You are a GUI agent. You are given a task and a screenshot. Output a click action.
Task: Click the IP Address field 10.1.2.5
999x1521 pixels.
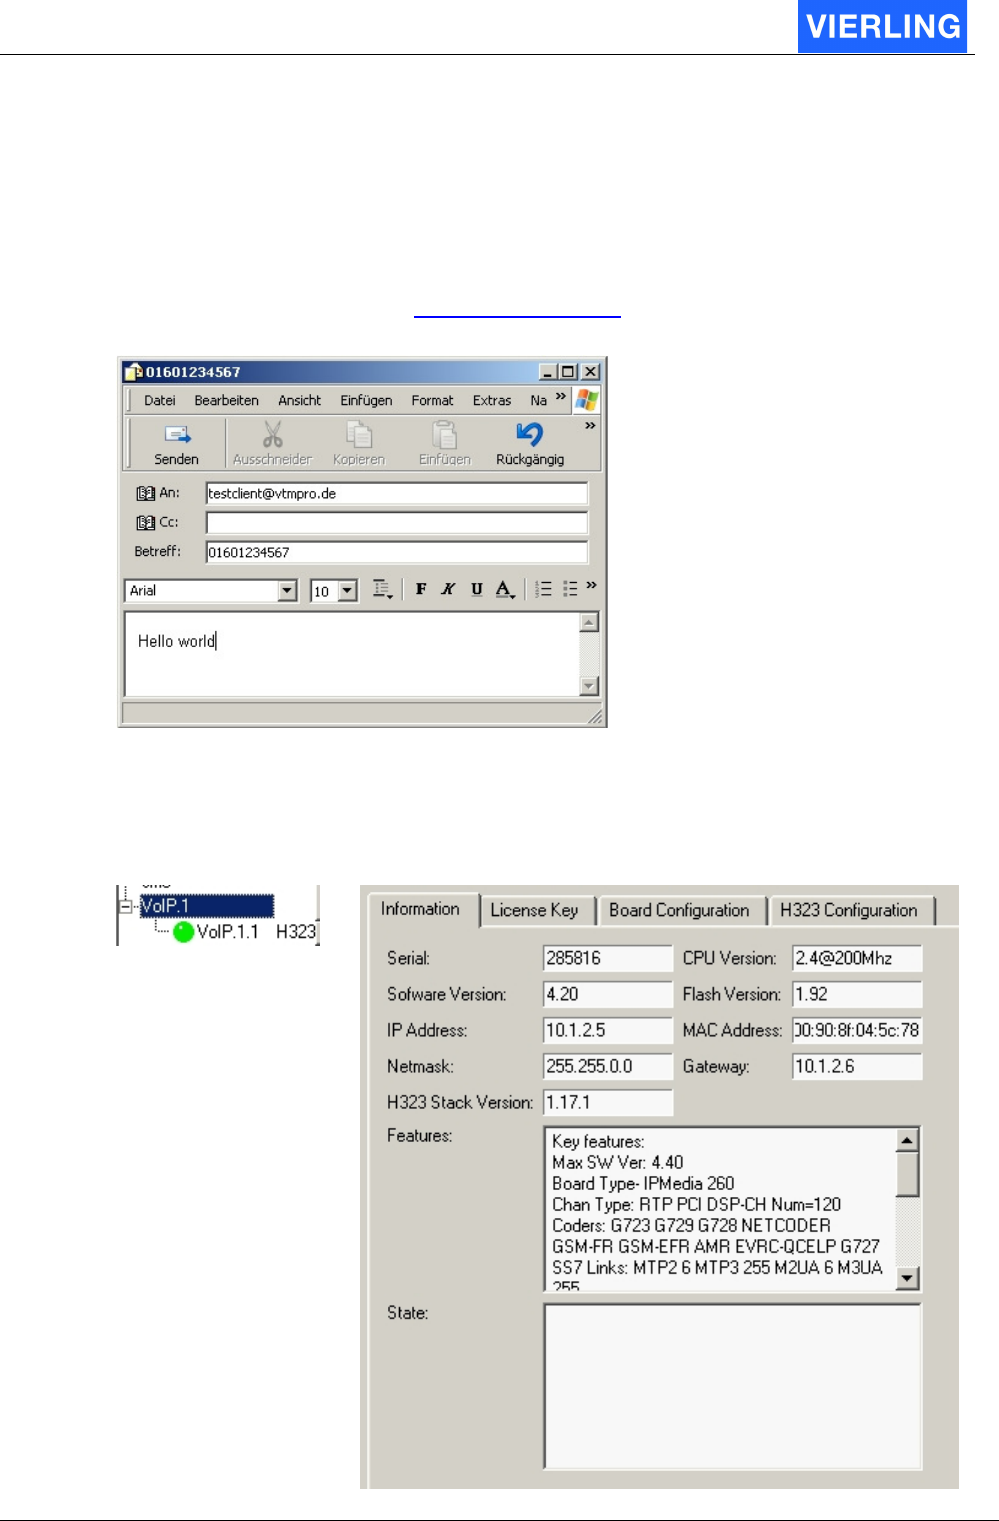click(x=608, y=1030)
